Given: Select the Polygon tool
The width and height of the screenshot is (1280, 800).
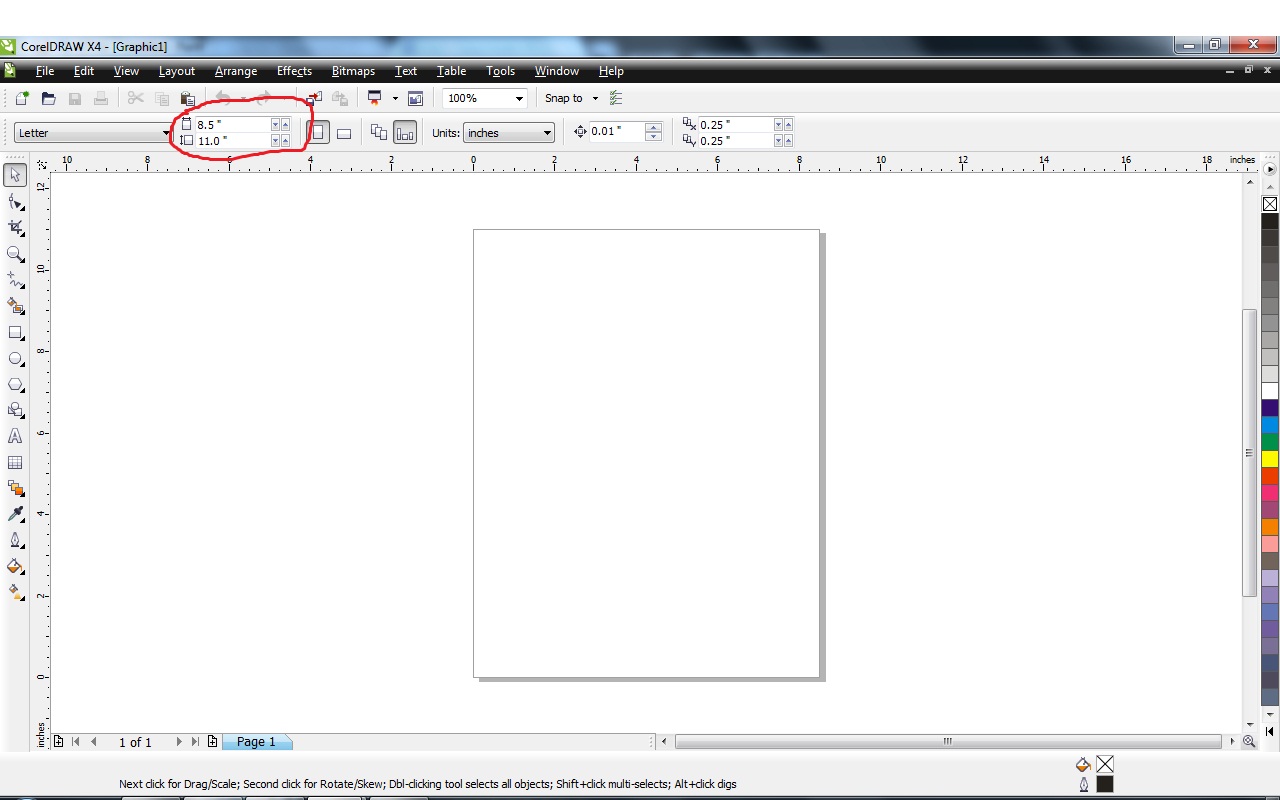Looking at the screenshot, I should 15,384.
